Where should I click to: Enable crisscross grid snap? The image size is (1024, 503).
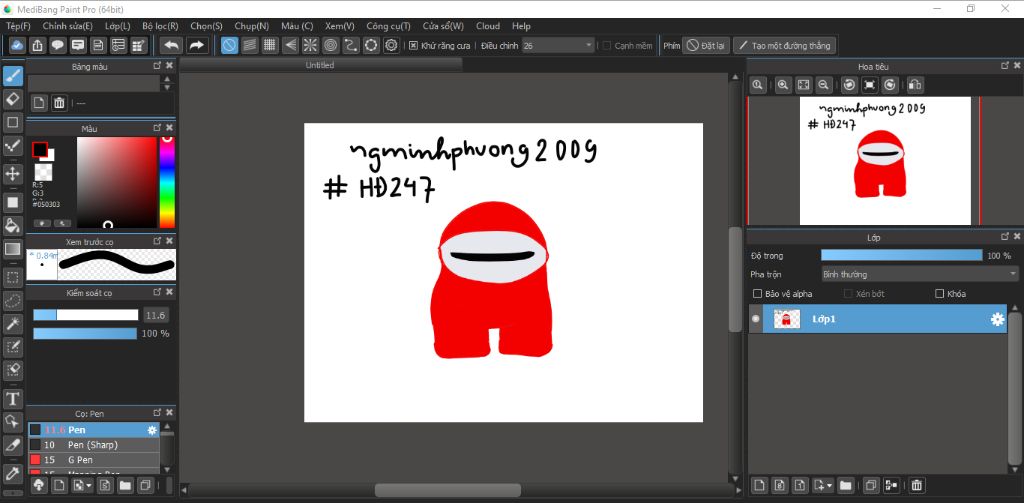tap(270, 45)
